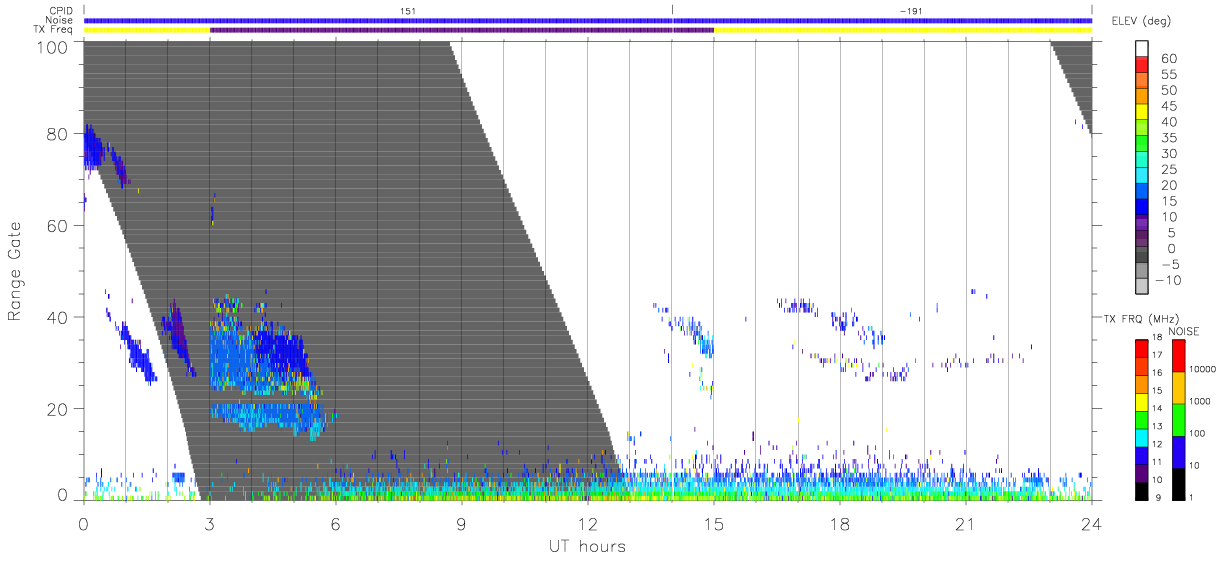The height and width of the screenshot is (567, 1228).
Task: Pick the cyan swatch in the TX FRQ colorbar
Action: click(x=1141, y=436)
